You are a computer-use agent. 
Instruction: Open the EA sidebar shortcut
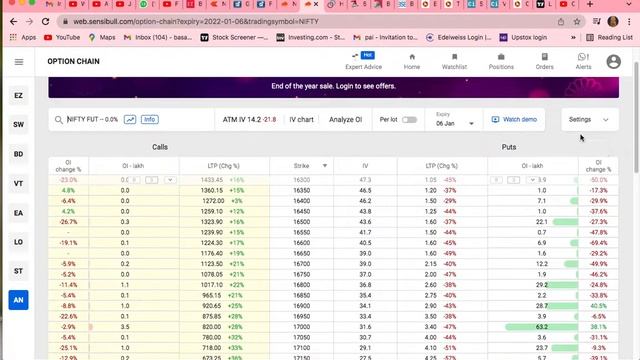point(18,213)
